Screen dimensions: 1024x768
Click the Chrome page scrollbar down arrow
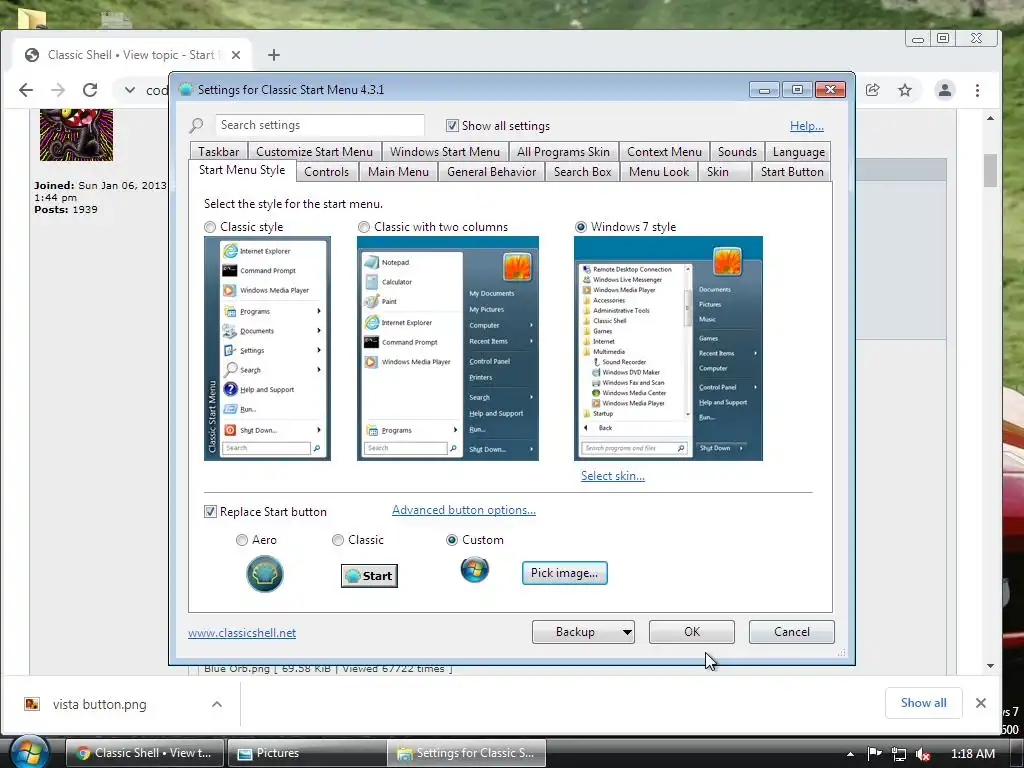coord(991,666)
